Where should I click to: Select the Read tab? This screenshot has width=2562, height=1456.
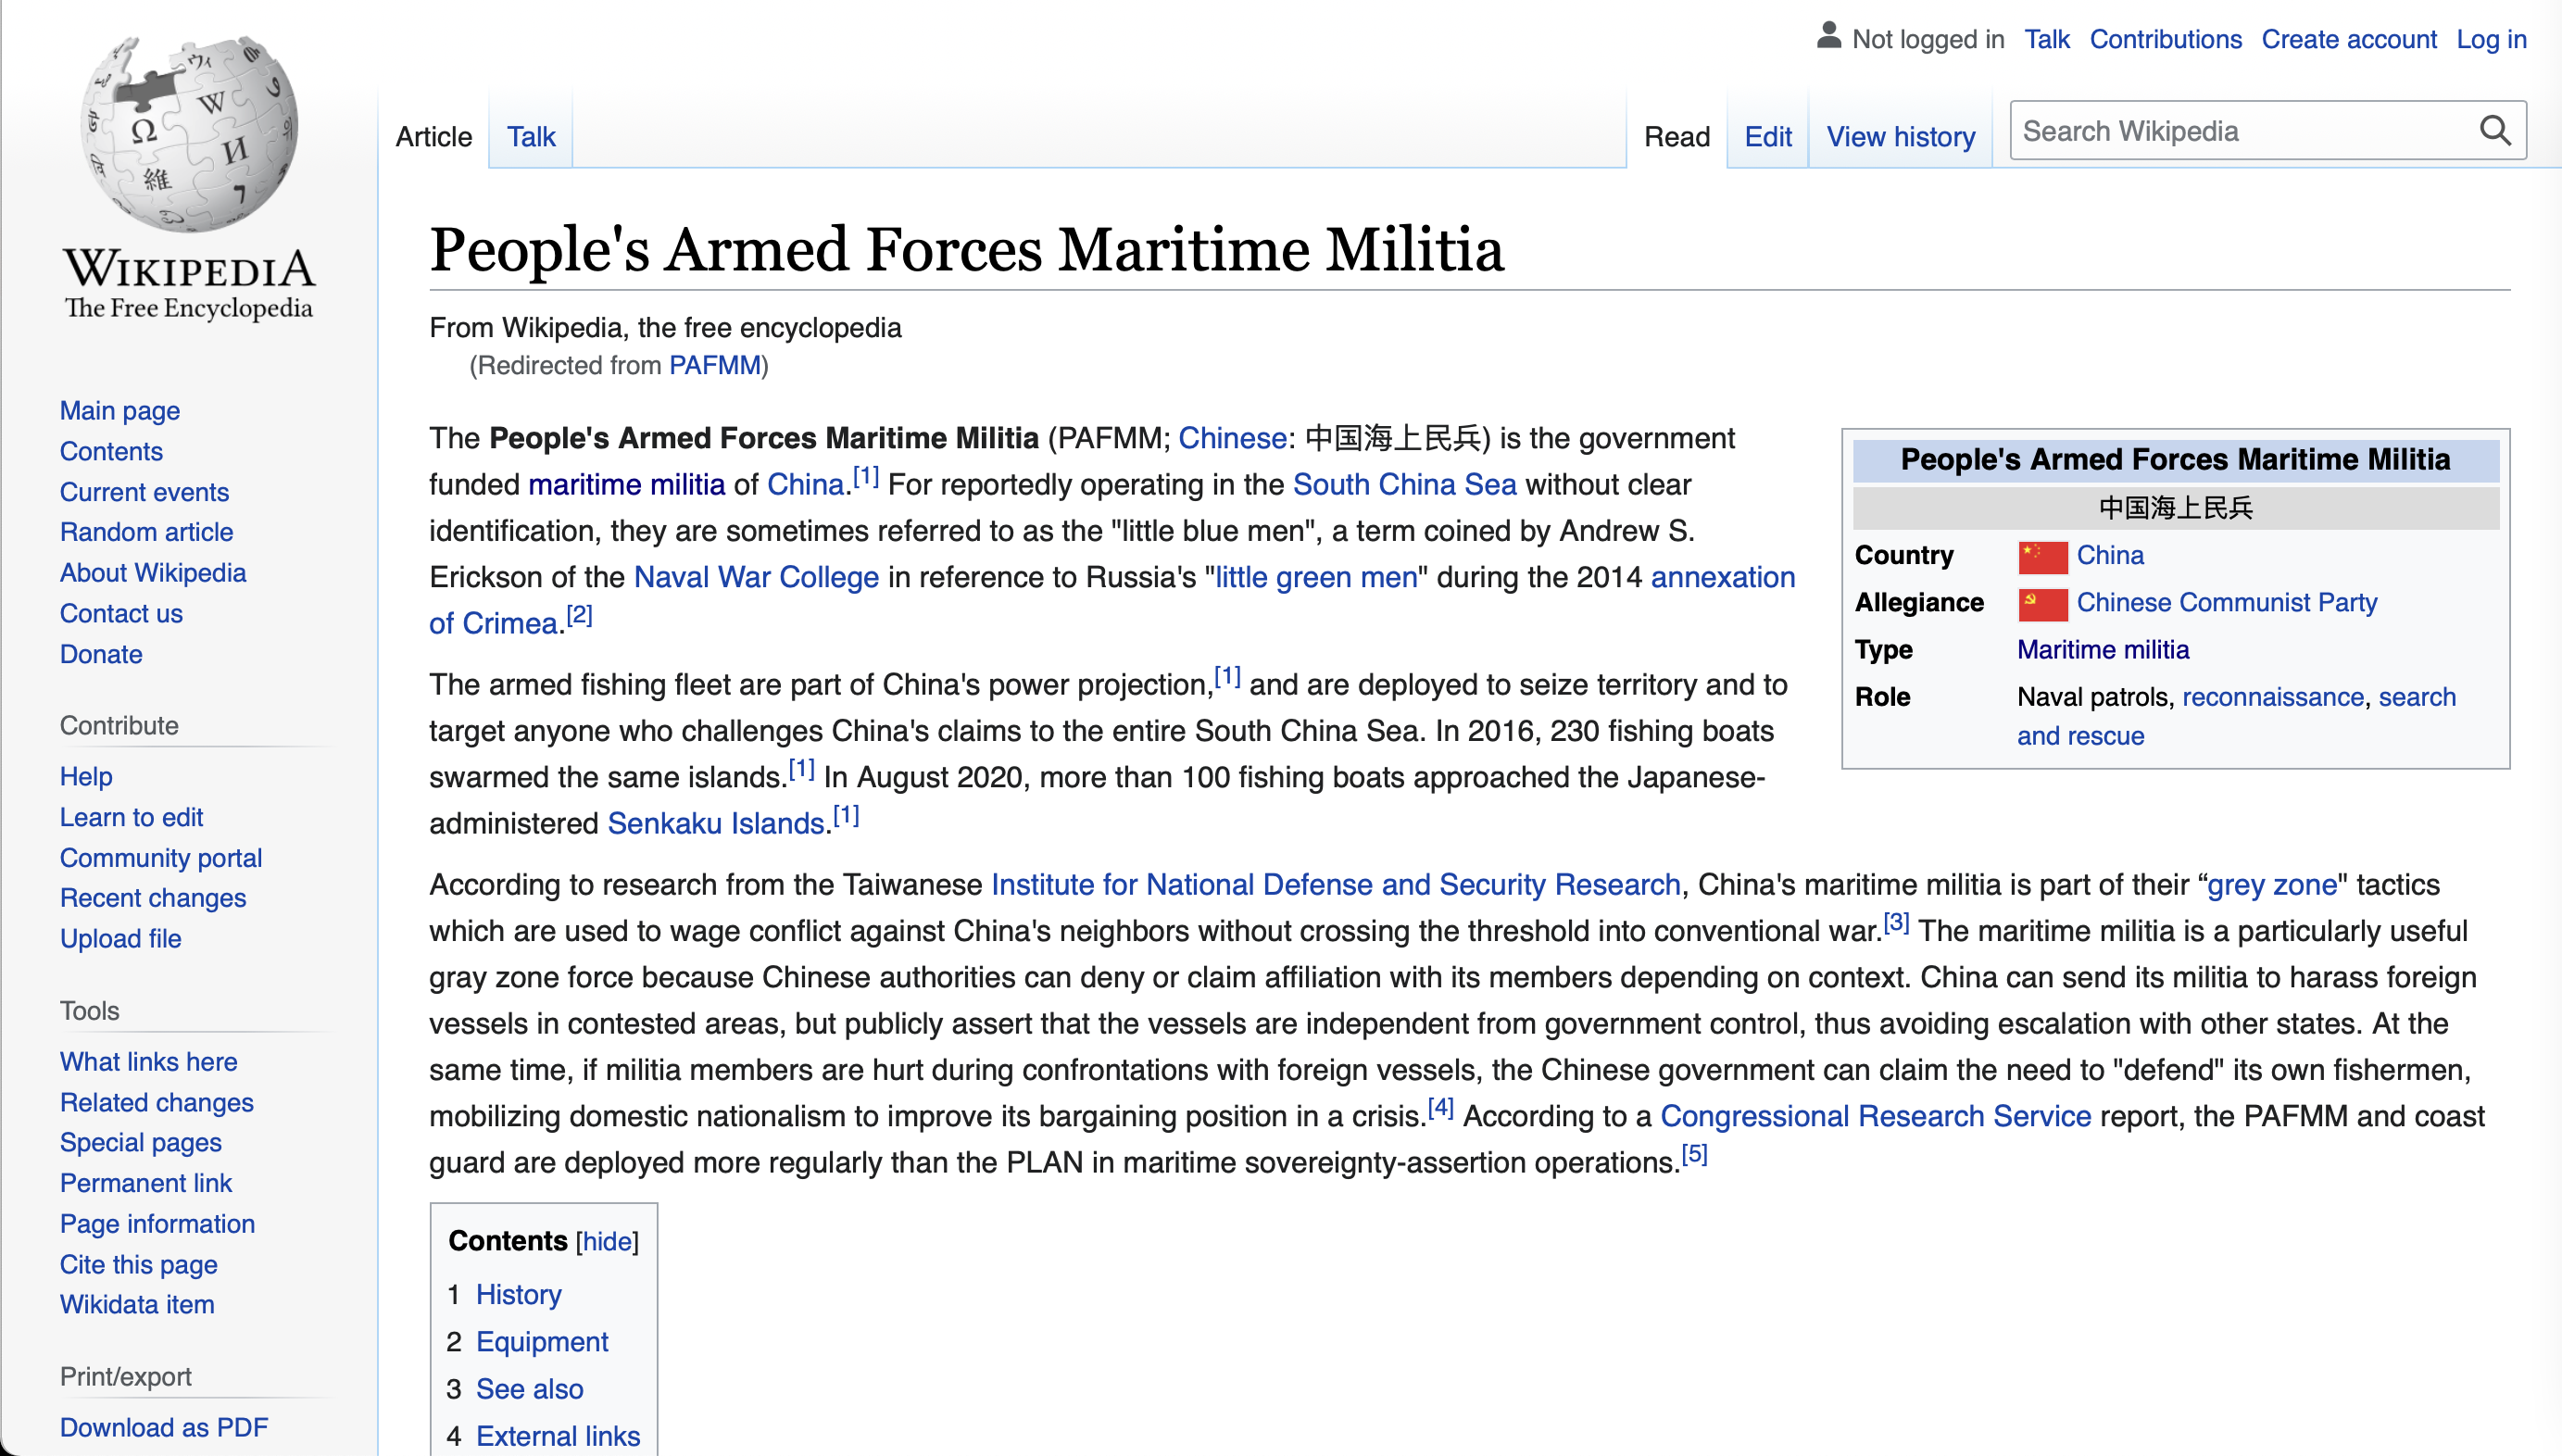(x=1676, y=137)
